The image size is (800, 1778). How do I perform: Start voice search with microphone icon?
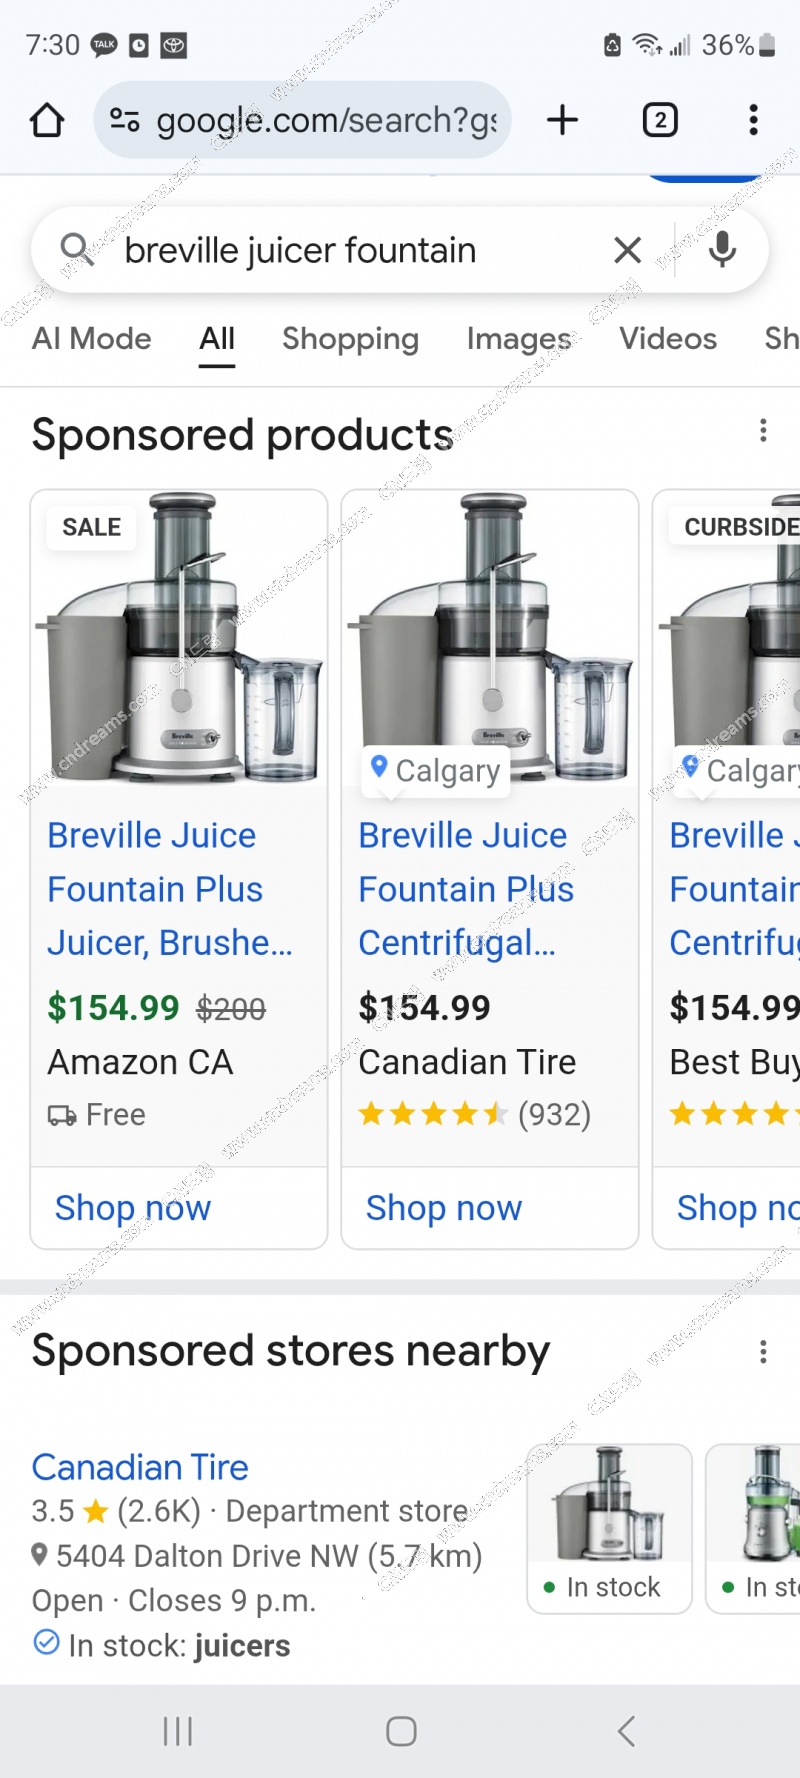click(x=722, y=250)
